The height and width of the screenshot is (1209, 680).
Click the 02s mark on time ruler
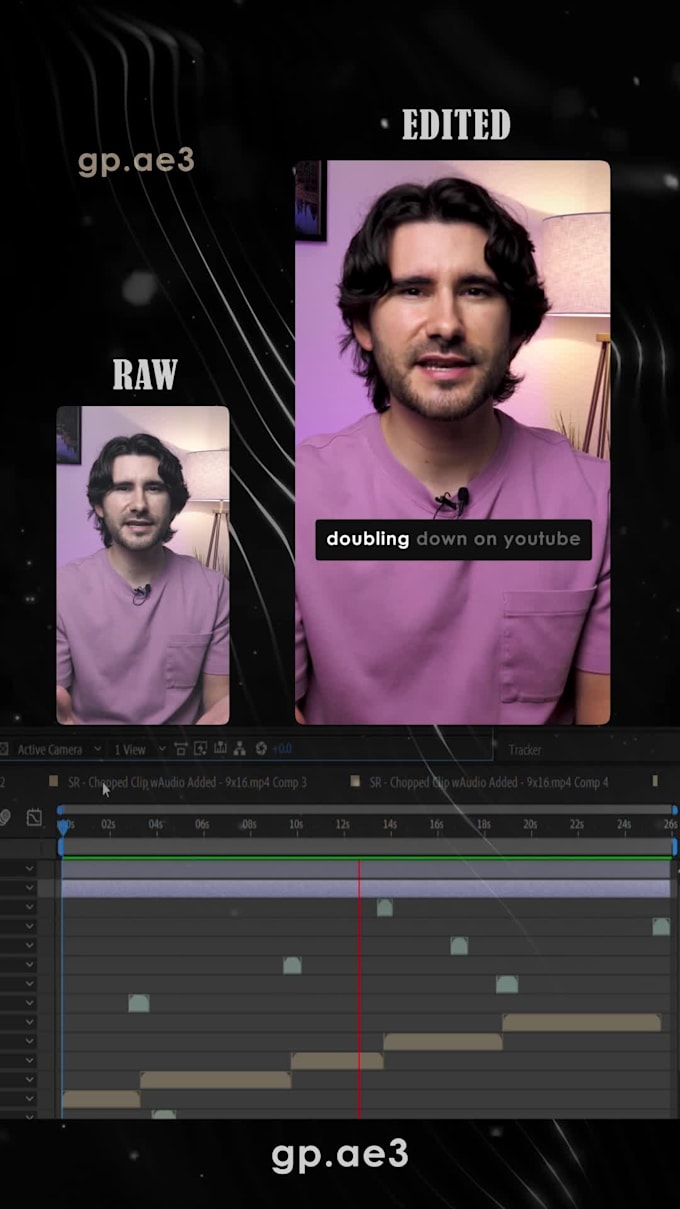click(x=108, y=825)
